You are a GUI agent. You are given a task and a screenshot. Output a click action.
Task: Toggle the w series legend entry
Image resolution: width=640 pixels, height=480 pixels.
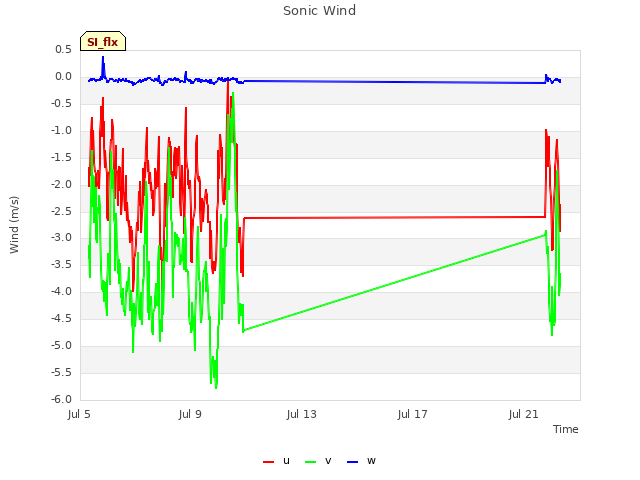pyautogui.click(x=361, y=461)
